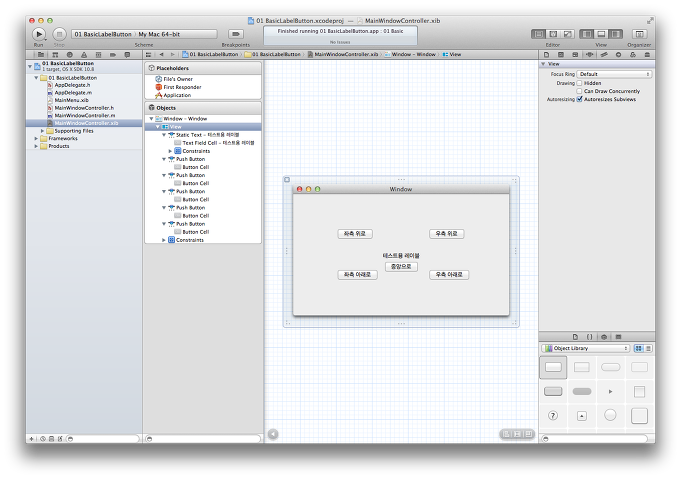Click the 우측 위로 button in canvas
Image resolution: width=681 pixels, height=479 pixels.
[446, 234]
